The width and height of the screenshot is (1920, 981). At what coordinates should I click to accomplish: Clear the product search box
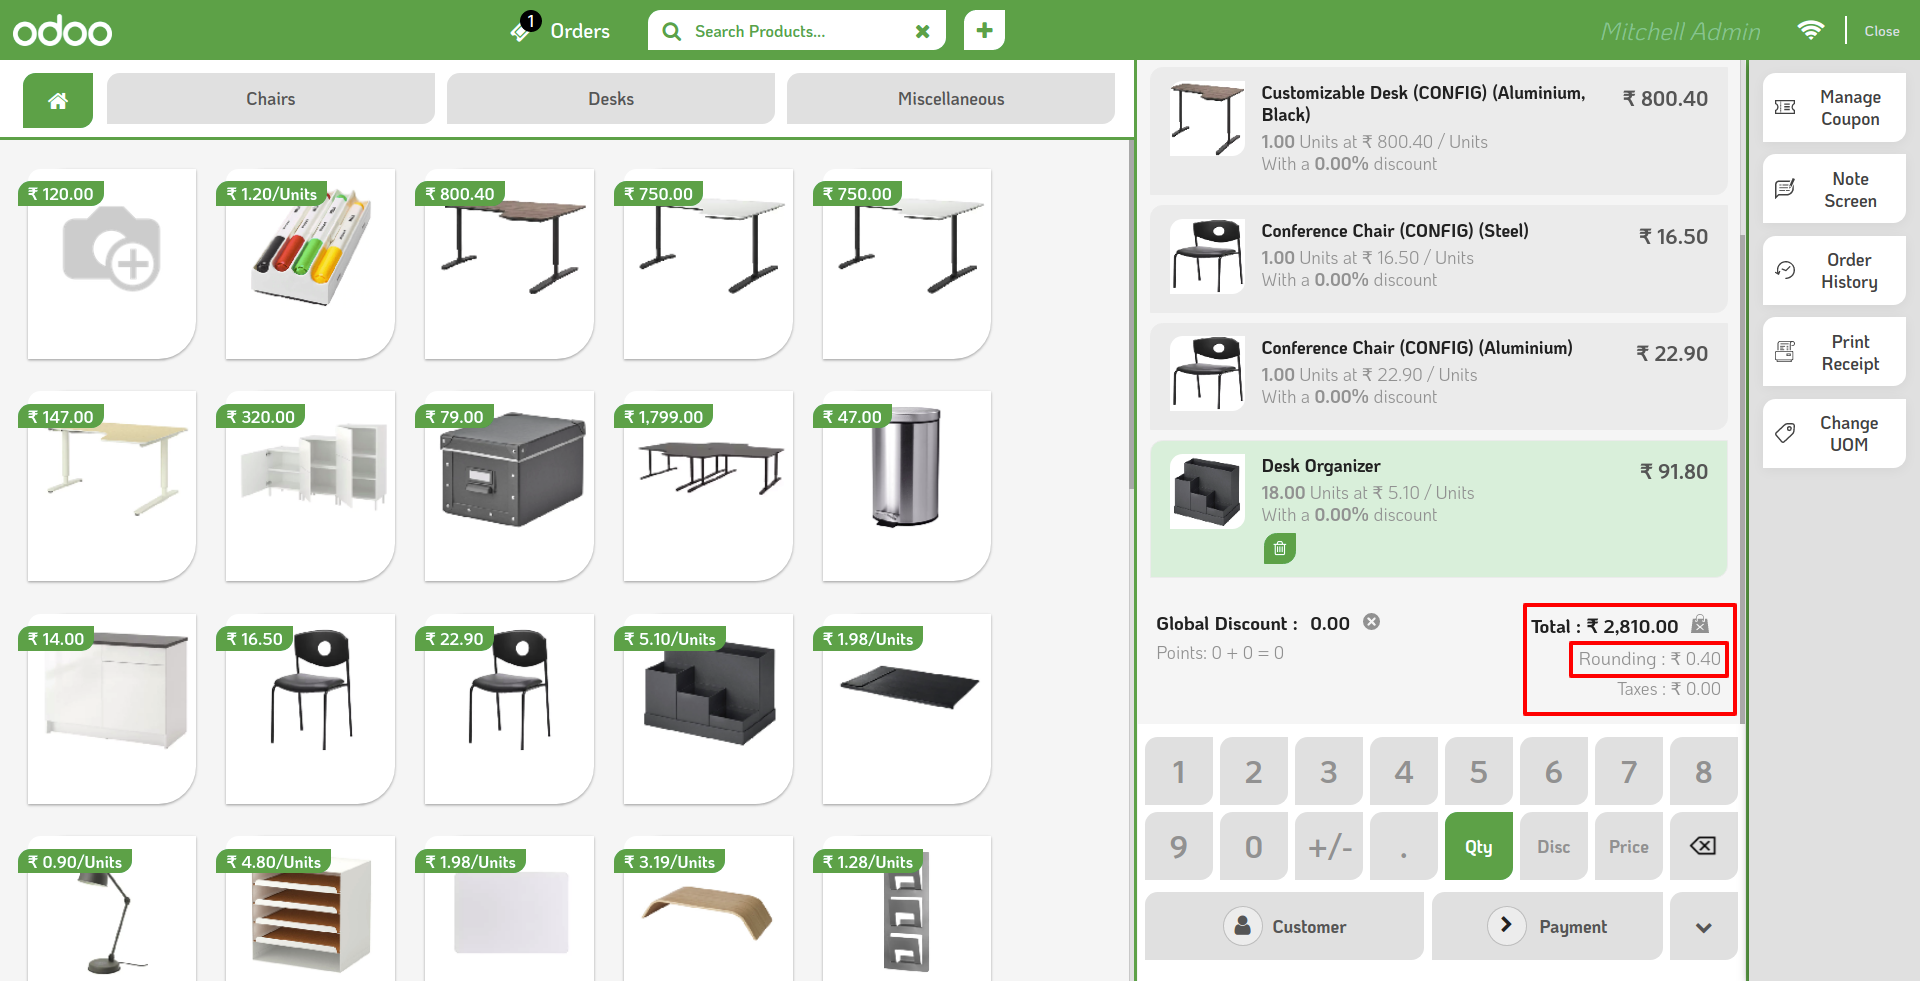[x=922, y=31]
